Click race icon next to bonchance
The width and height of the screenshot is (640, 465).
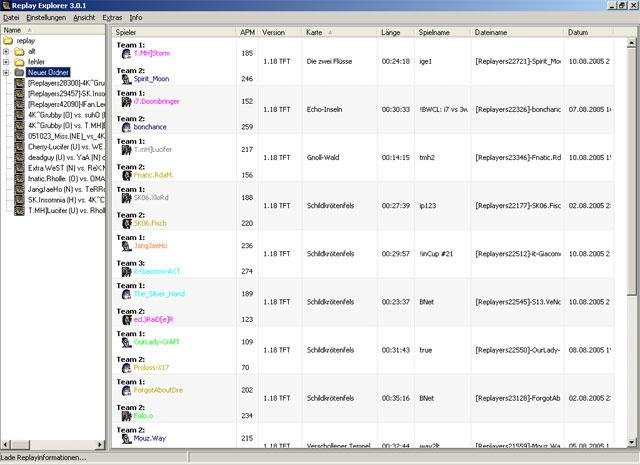pos(127,127)
